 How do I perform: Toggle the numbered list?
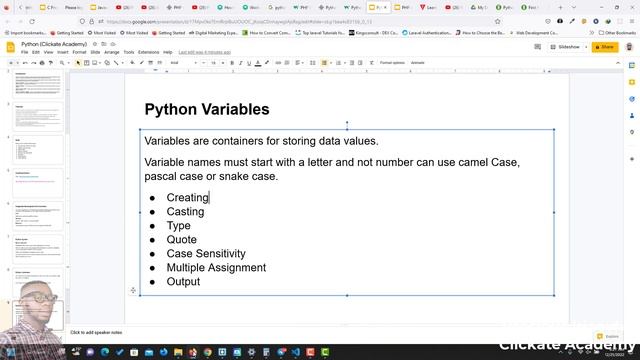coord(338,63)
